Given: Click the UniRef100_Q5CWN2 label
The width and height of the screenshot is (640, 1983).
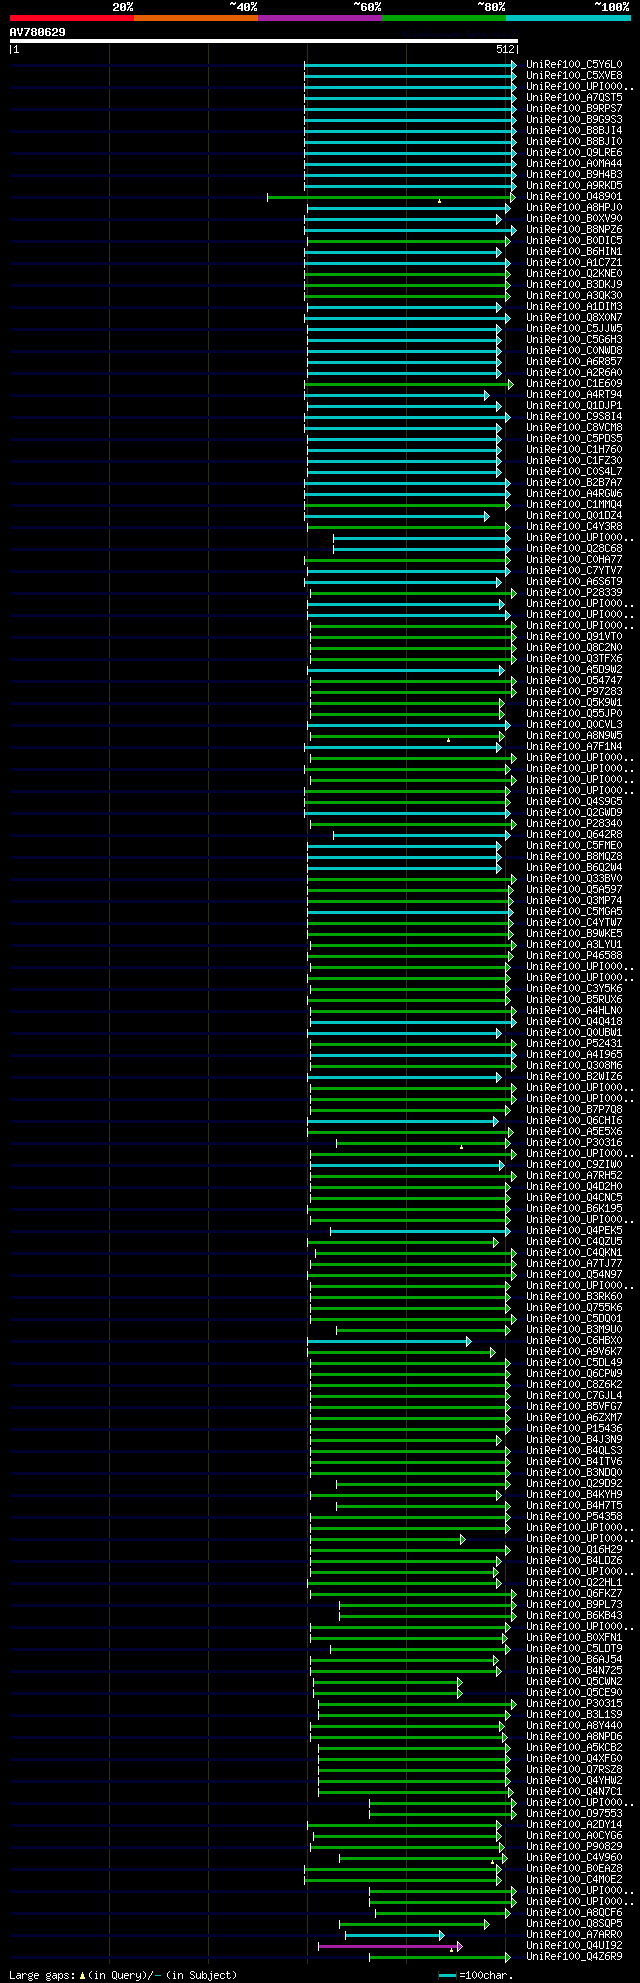Looking at the screenshot, I should click(574, 1682).
